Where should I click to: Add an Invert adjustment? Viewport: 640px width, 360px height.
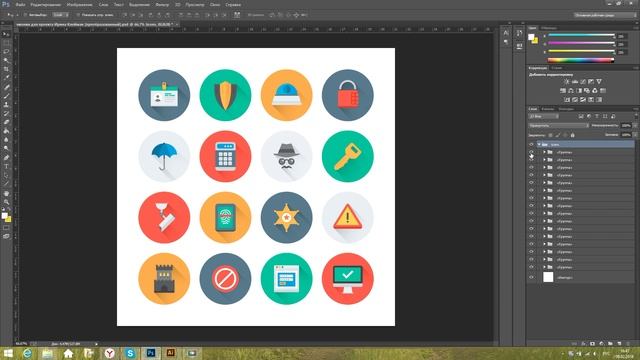point(567,100)
